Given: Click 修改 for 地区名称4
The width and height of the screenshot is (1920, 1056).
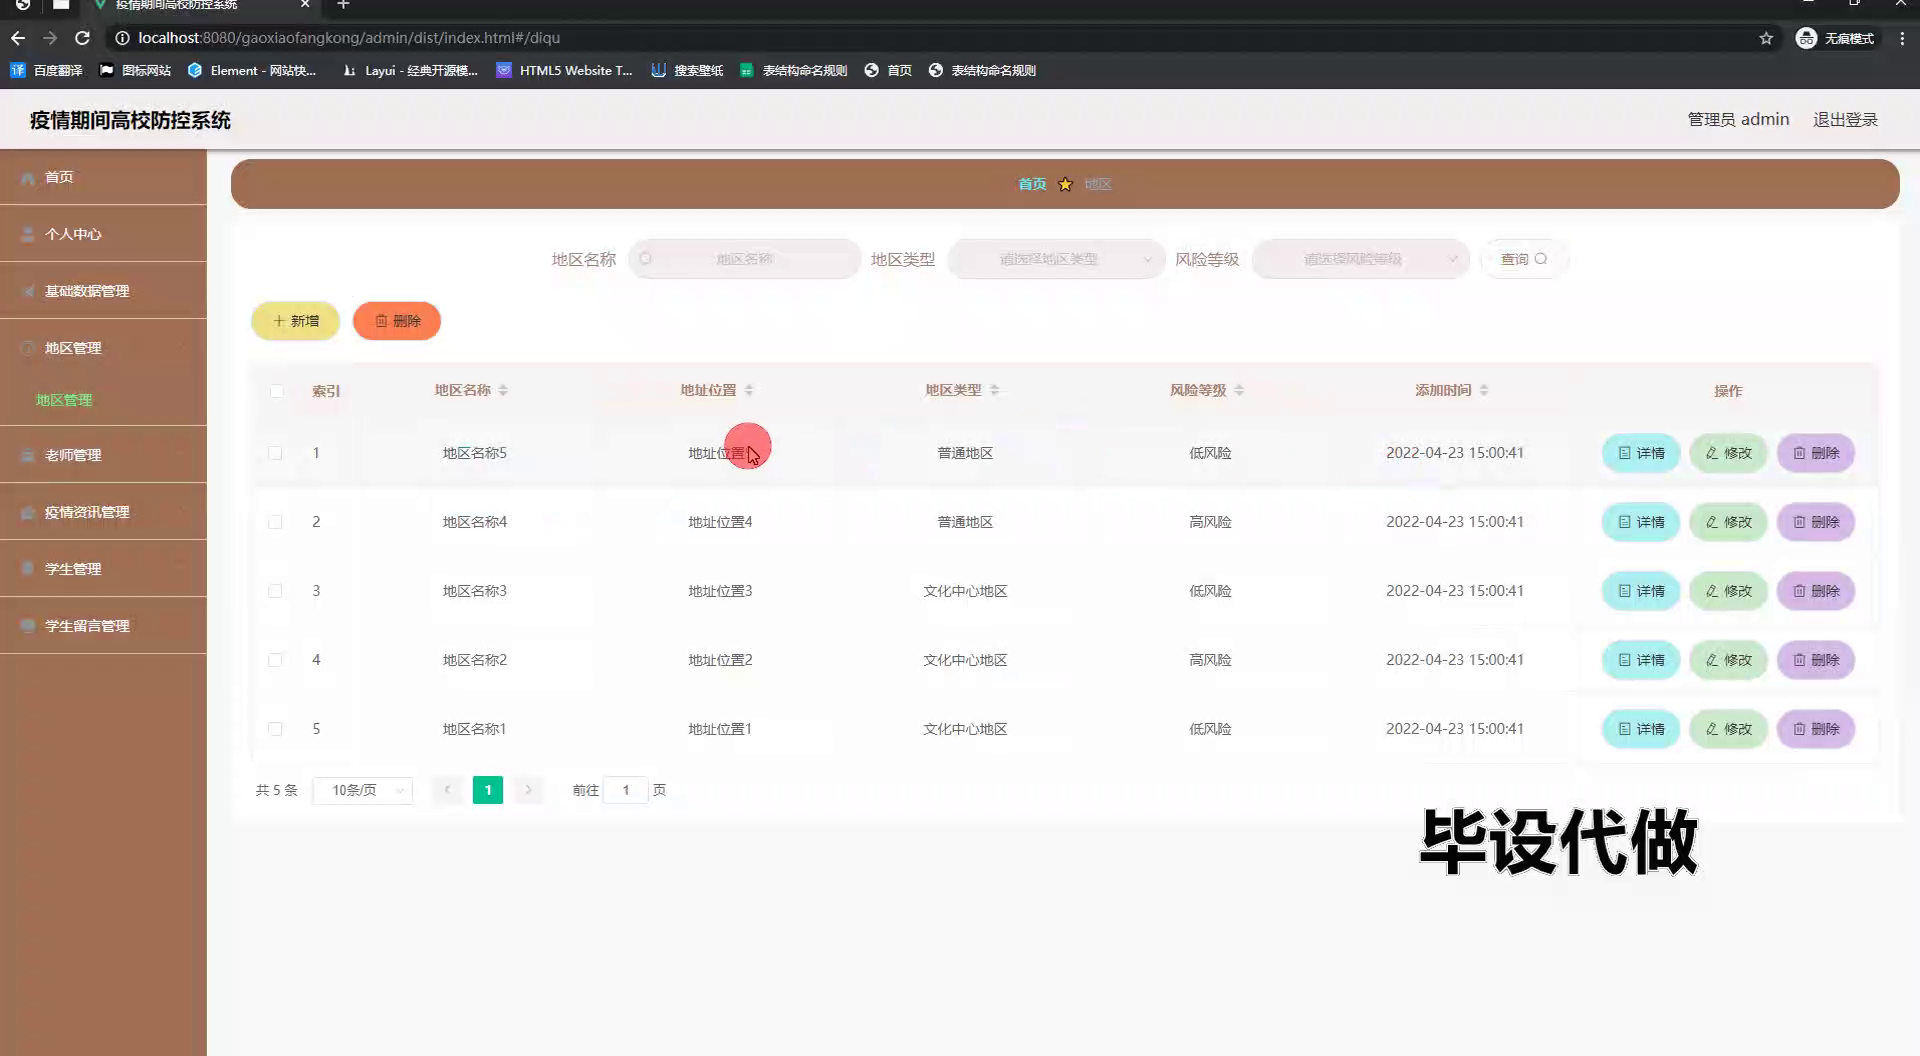Looking at the screenshot, I should (1728, 522).
